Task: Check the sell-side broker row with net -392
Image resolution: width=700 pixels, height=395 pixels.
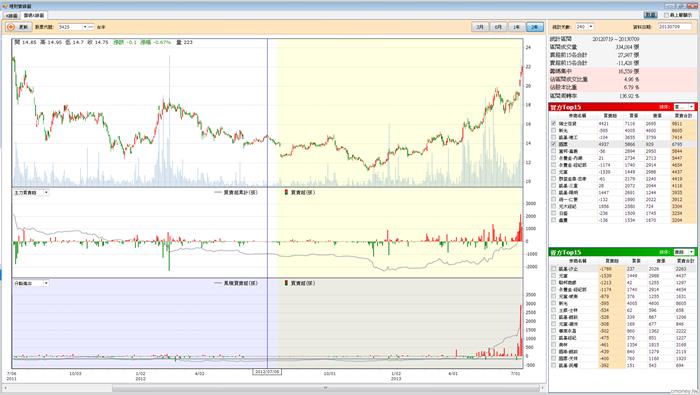Action: click(x=554, y=365)
